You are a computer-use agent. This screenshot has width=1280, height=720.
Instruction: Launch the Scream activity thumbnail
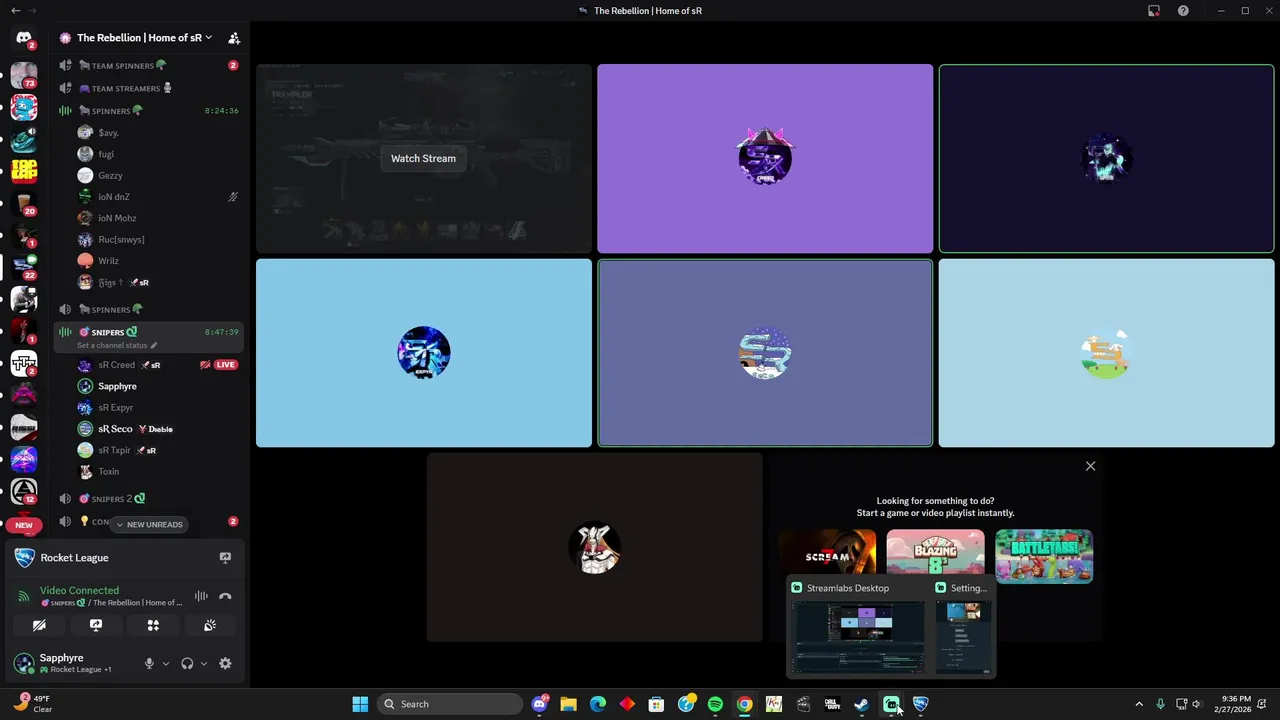(827, 555)
